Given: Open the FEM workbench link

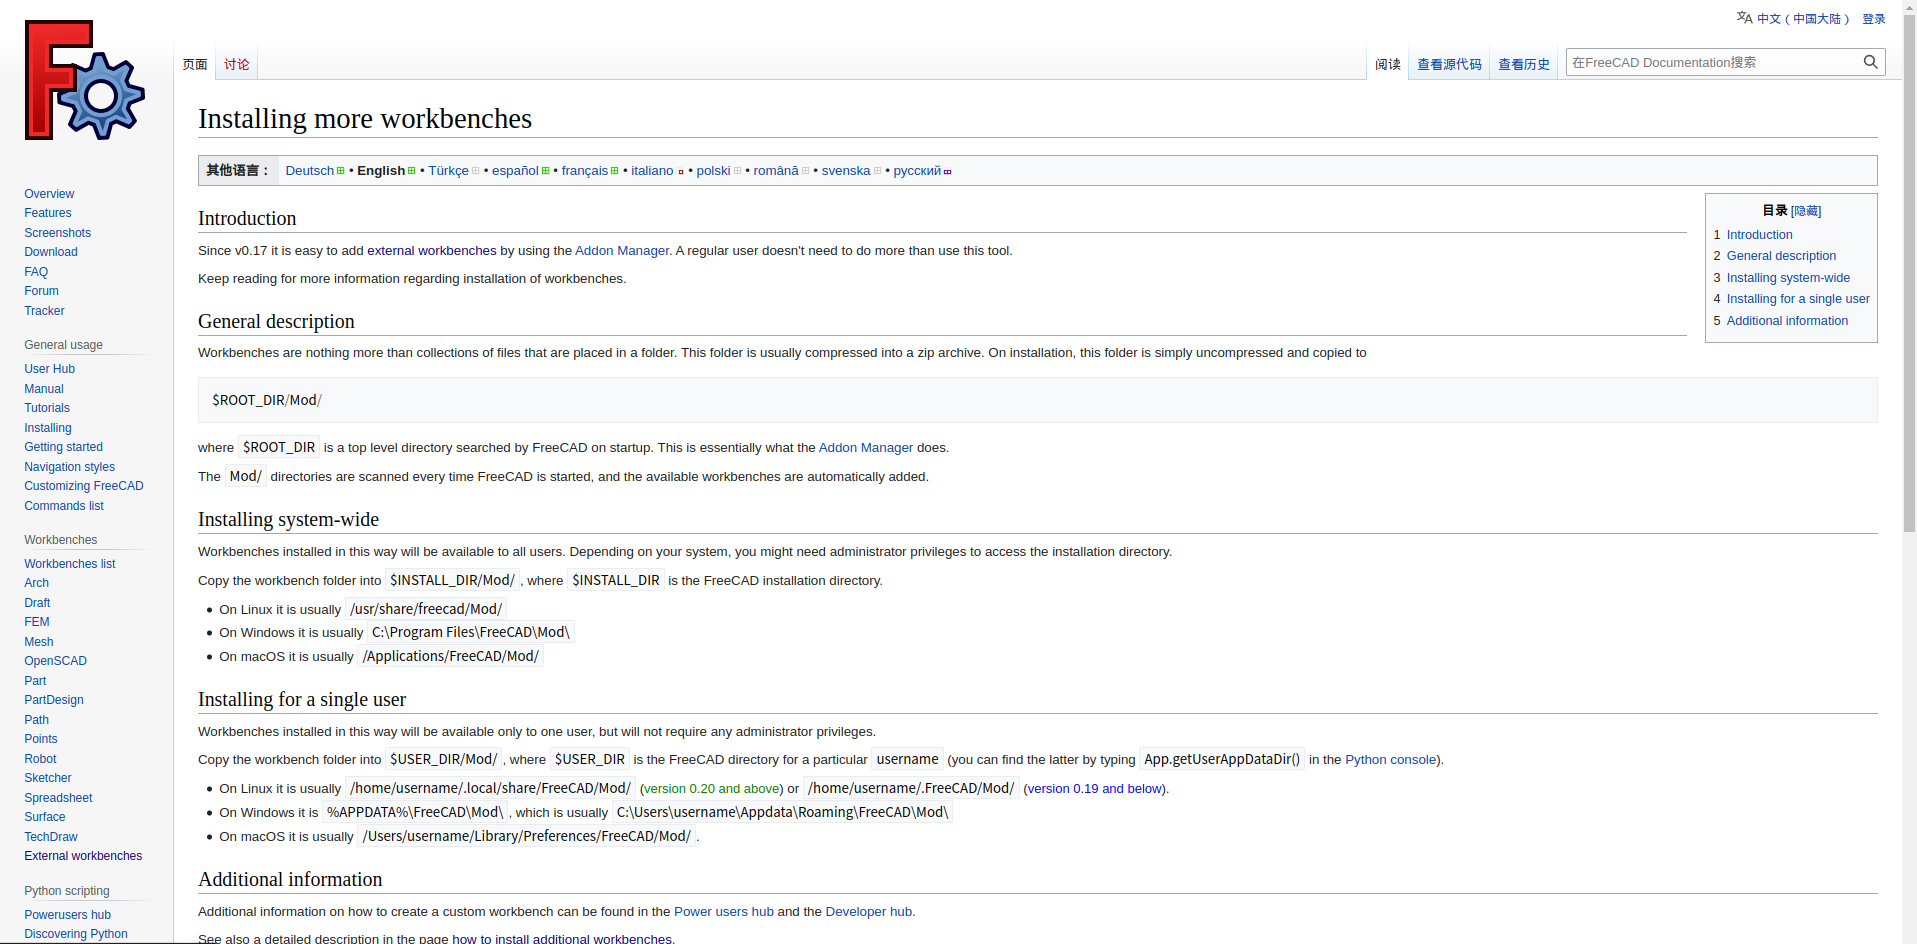Looking at the screenshot, I should coord(37,622).
